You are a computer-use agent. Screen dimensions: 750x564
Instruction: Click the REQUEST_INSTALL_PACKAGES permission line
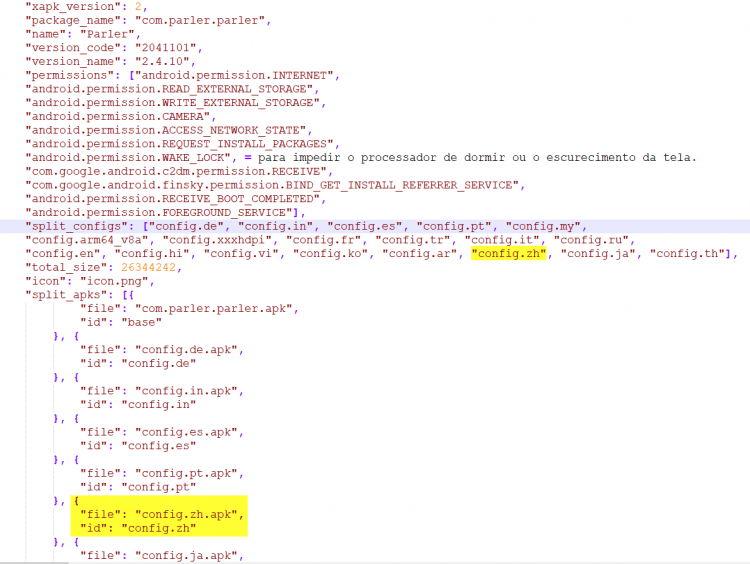pyautogui.click(x=179, y=144)
